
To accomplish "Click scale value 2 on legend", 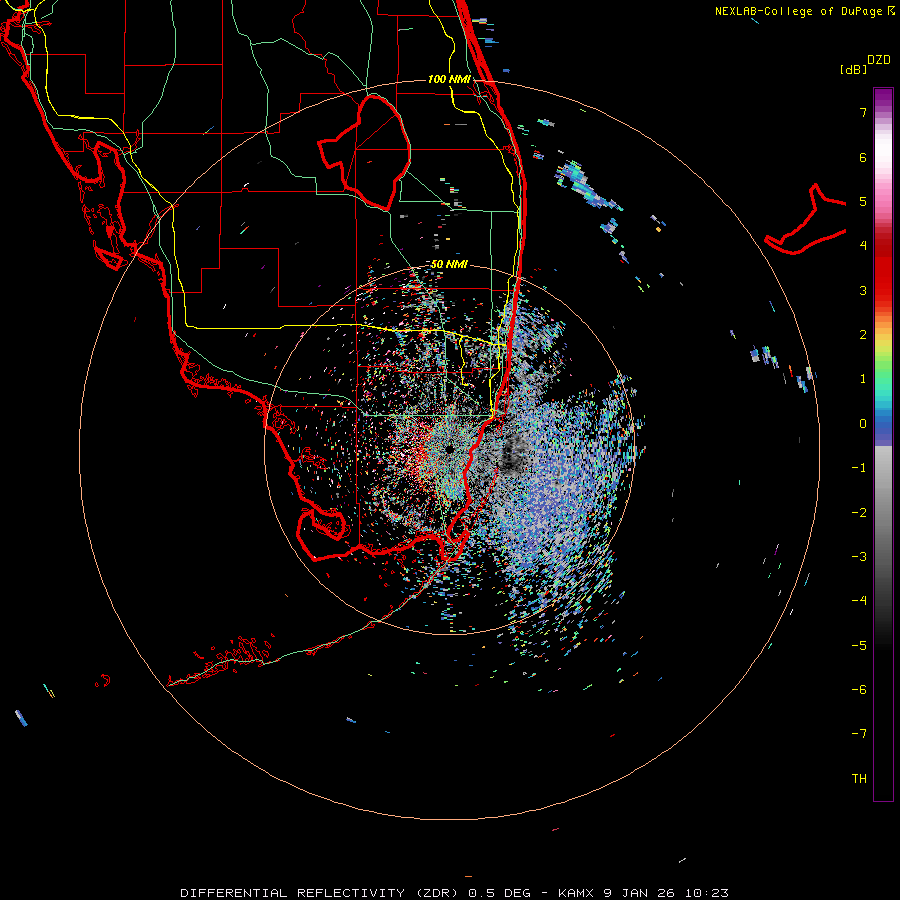I will tap(863, 334).
